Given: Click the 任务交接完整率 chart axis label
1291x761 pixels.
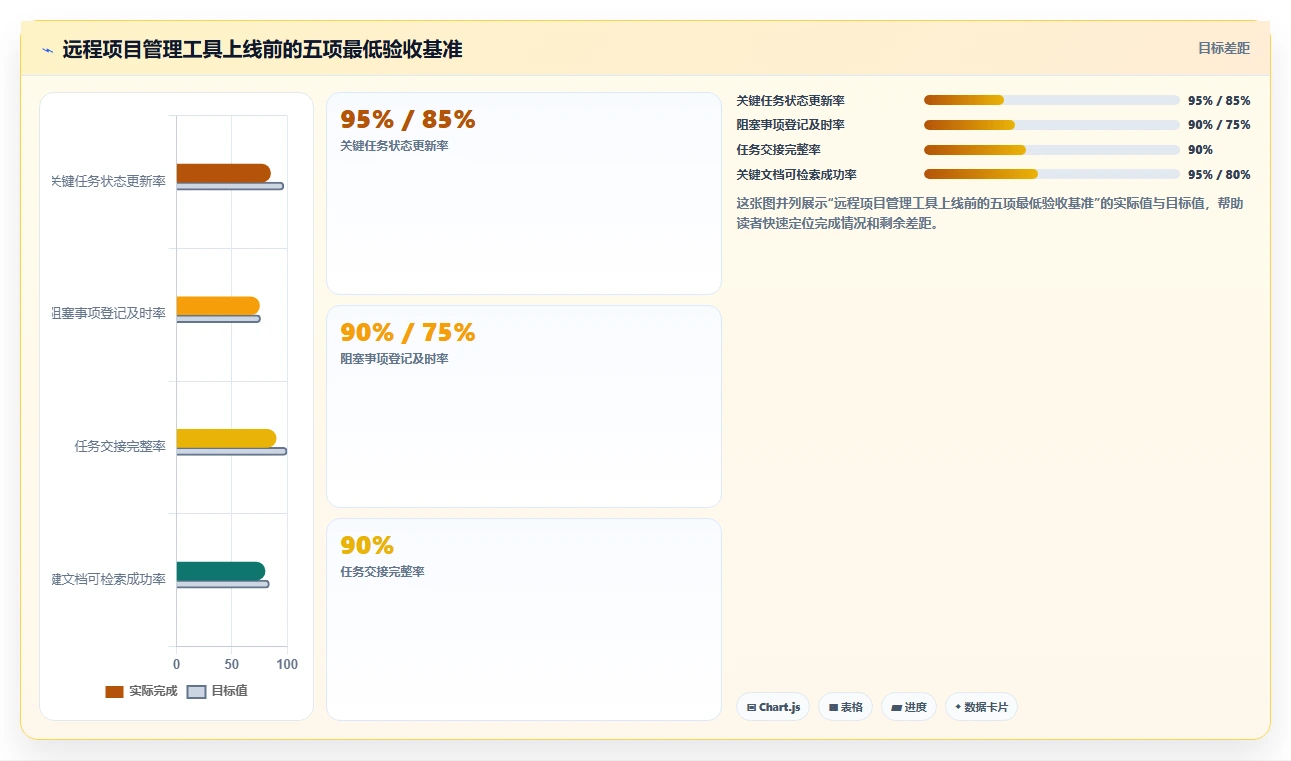Looking at the screenshot, I should pyautogui.click(x=120, y=446).
